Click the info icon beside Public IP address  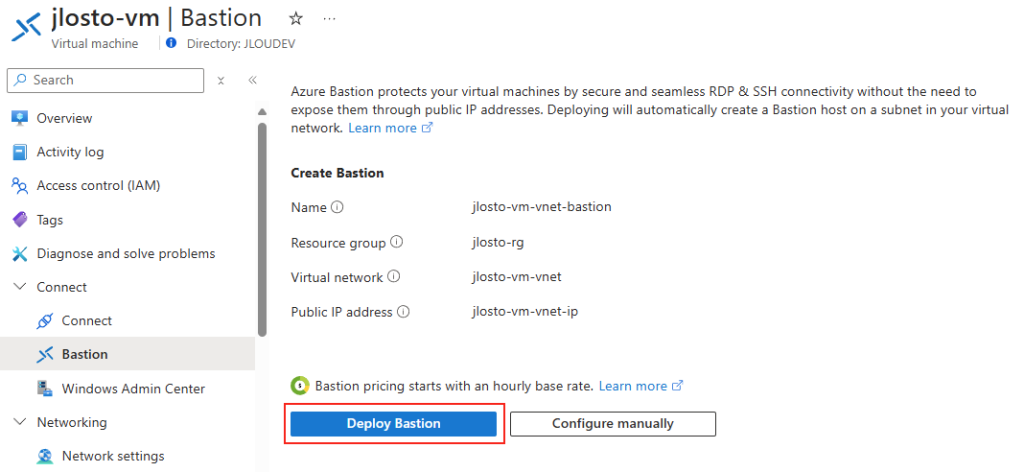coord(404,311)
